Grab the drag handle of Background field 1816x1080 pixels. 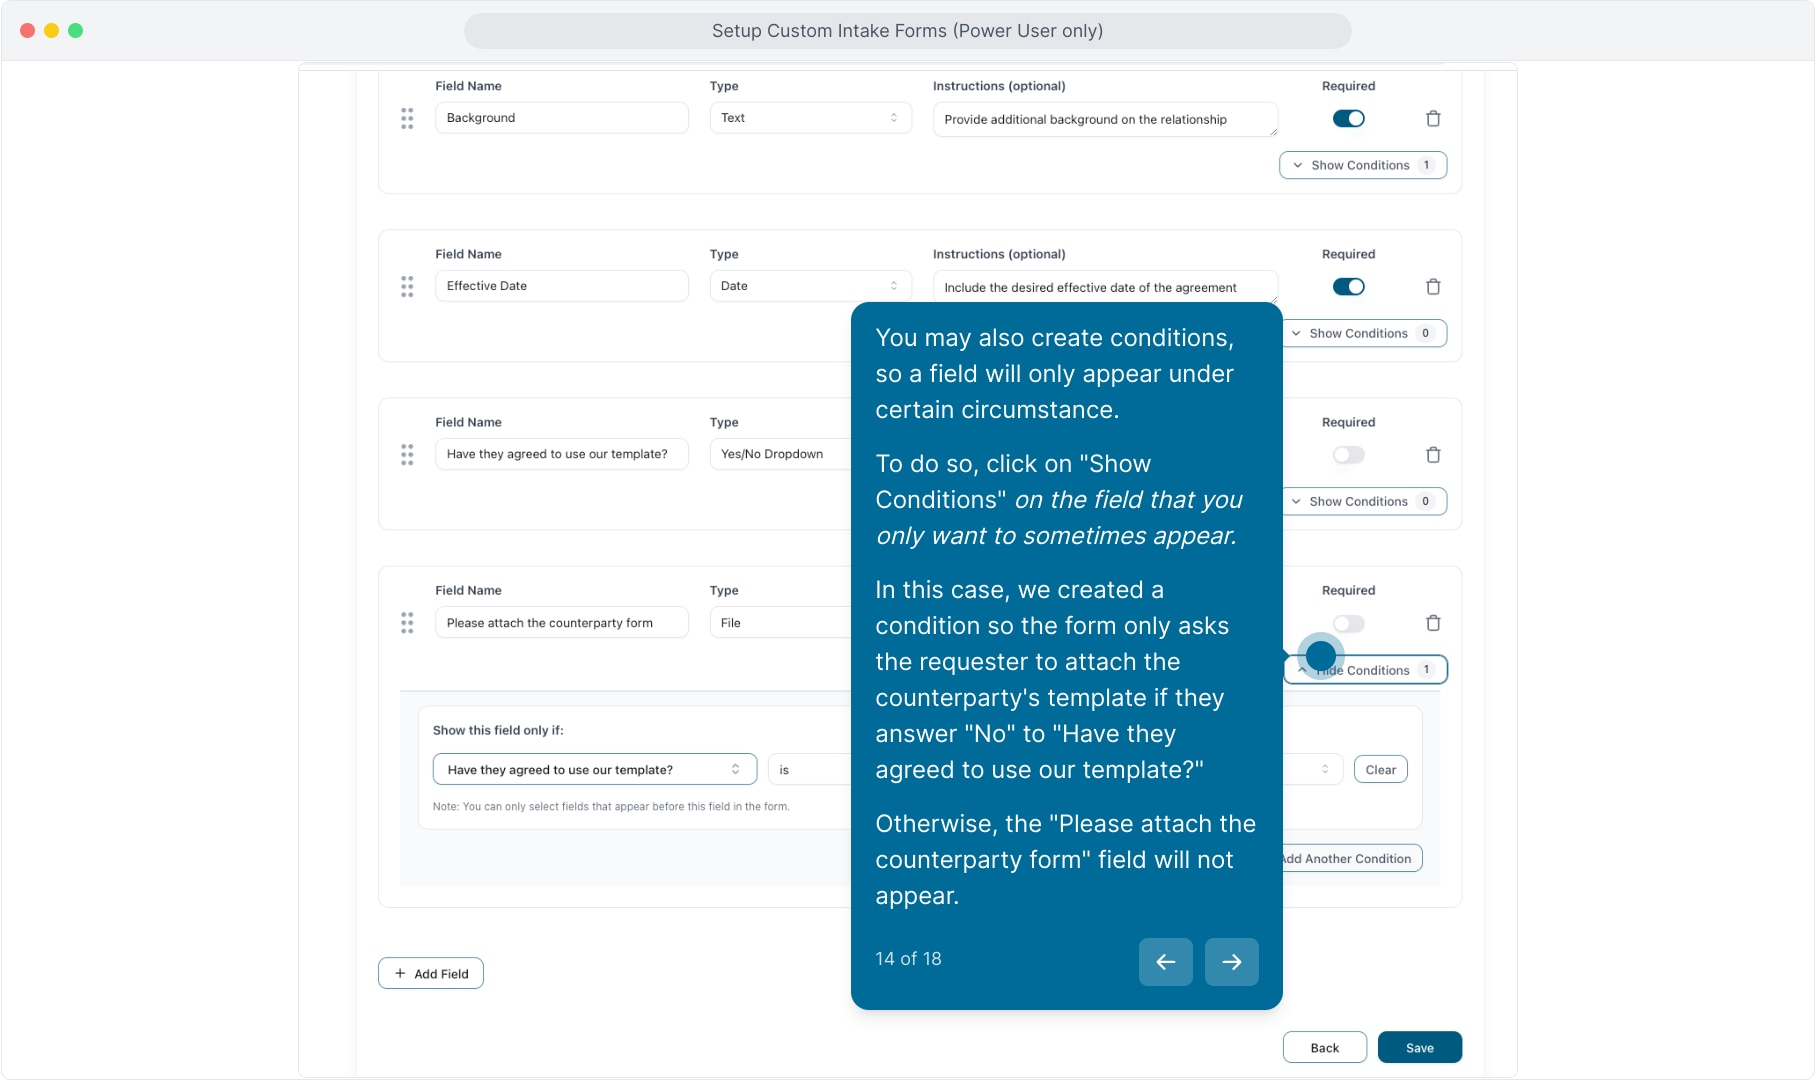[407, 119]
